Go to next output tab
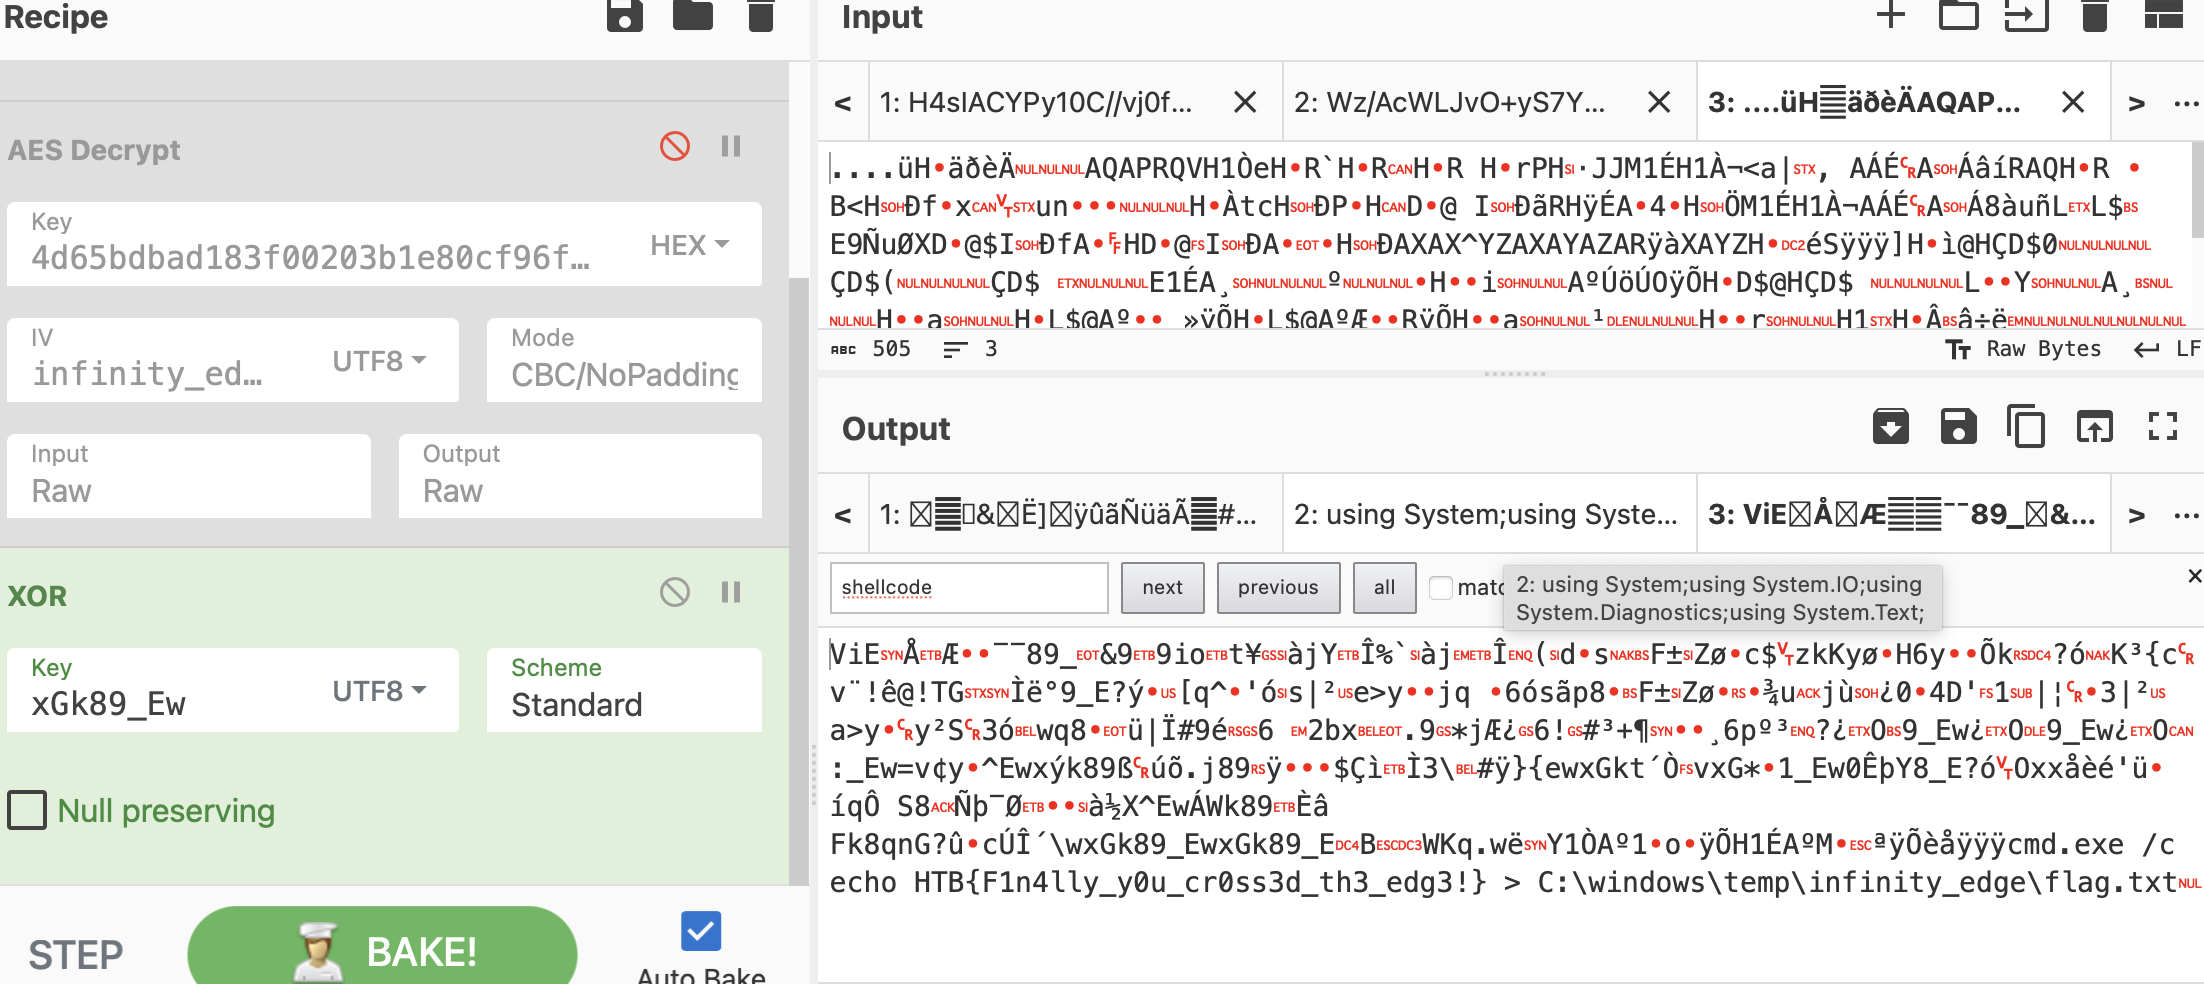The height and width of the screenshot is (984, 2204). click(x=2137, y=515)
